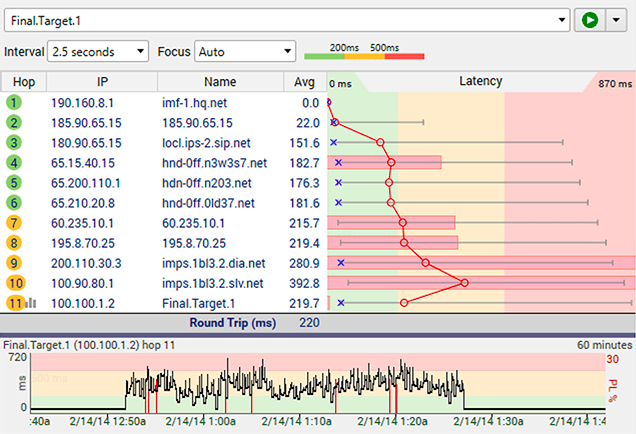Click hop 10 latency marker in graph
The width and height of the screenshot is (636, 434).
point(465,283)
